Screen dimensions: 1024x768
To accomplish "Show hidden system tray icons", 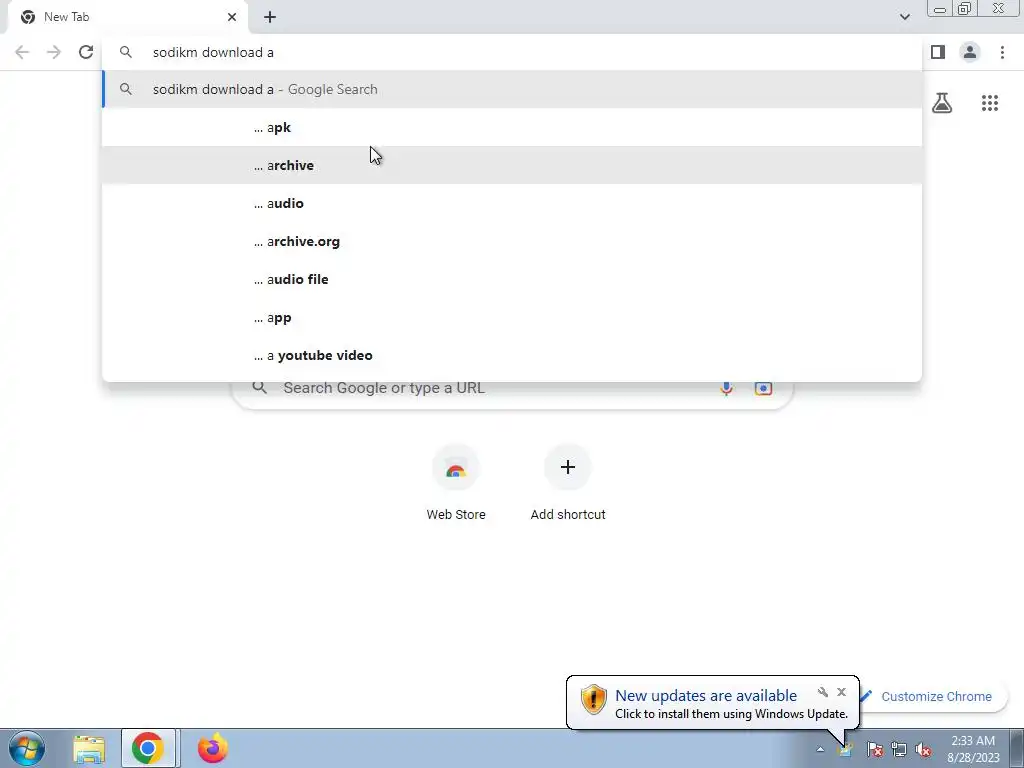I will pyautogui.click(x=820, y=750).
